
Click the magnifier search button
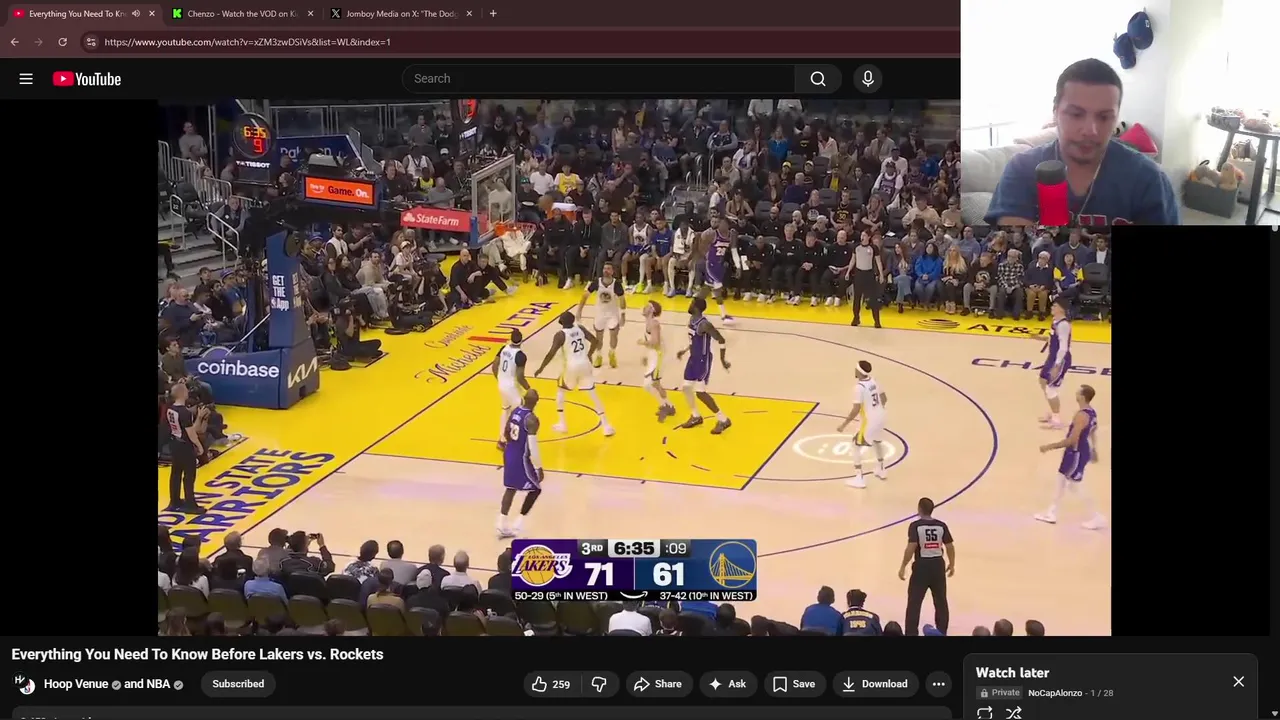818,78
